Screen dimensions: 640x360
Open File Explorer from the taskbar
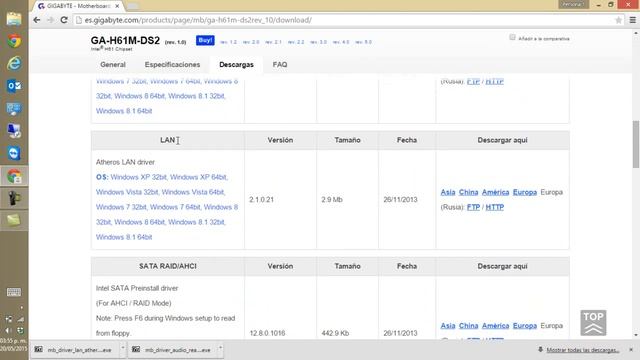coord(14,19)
